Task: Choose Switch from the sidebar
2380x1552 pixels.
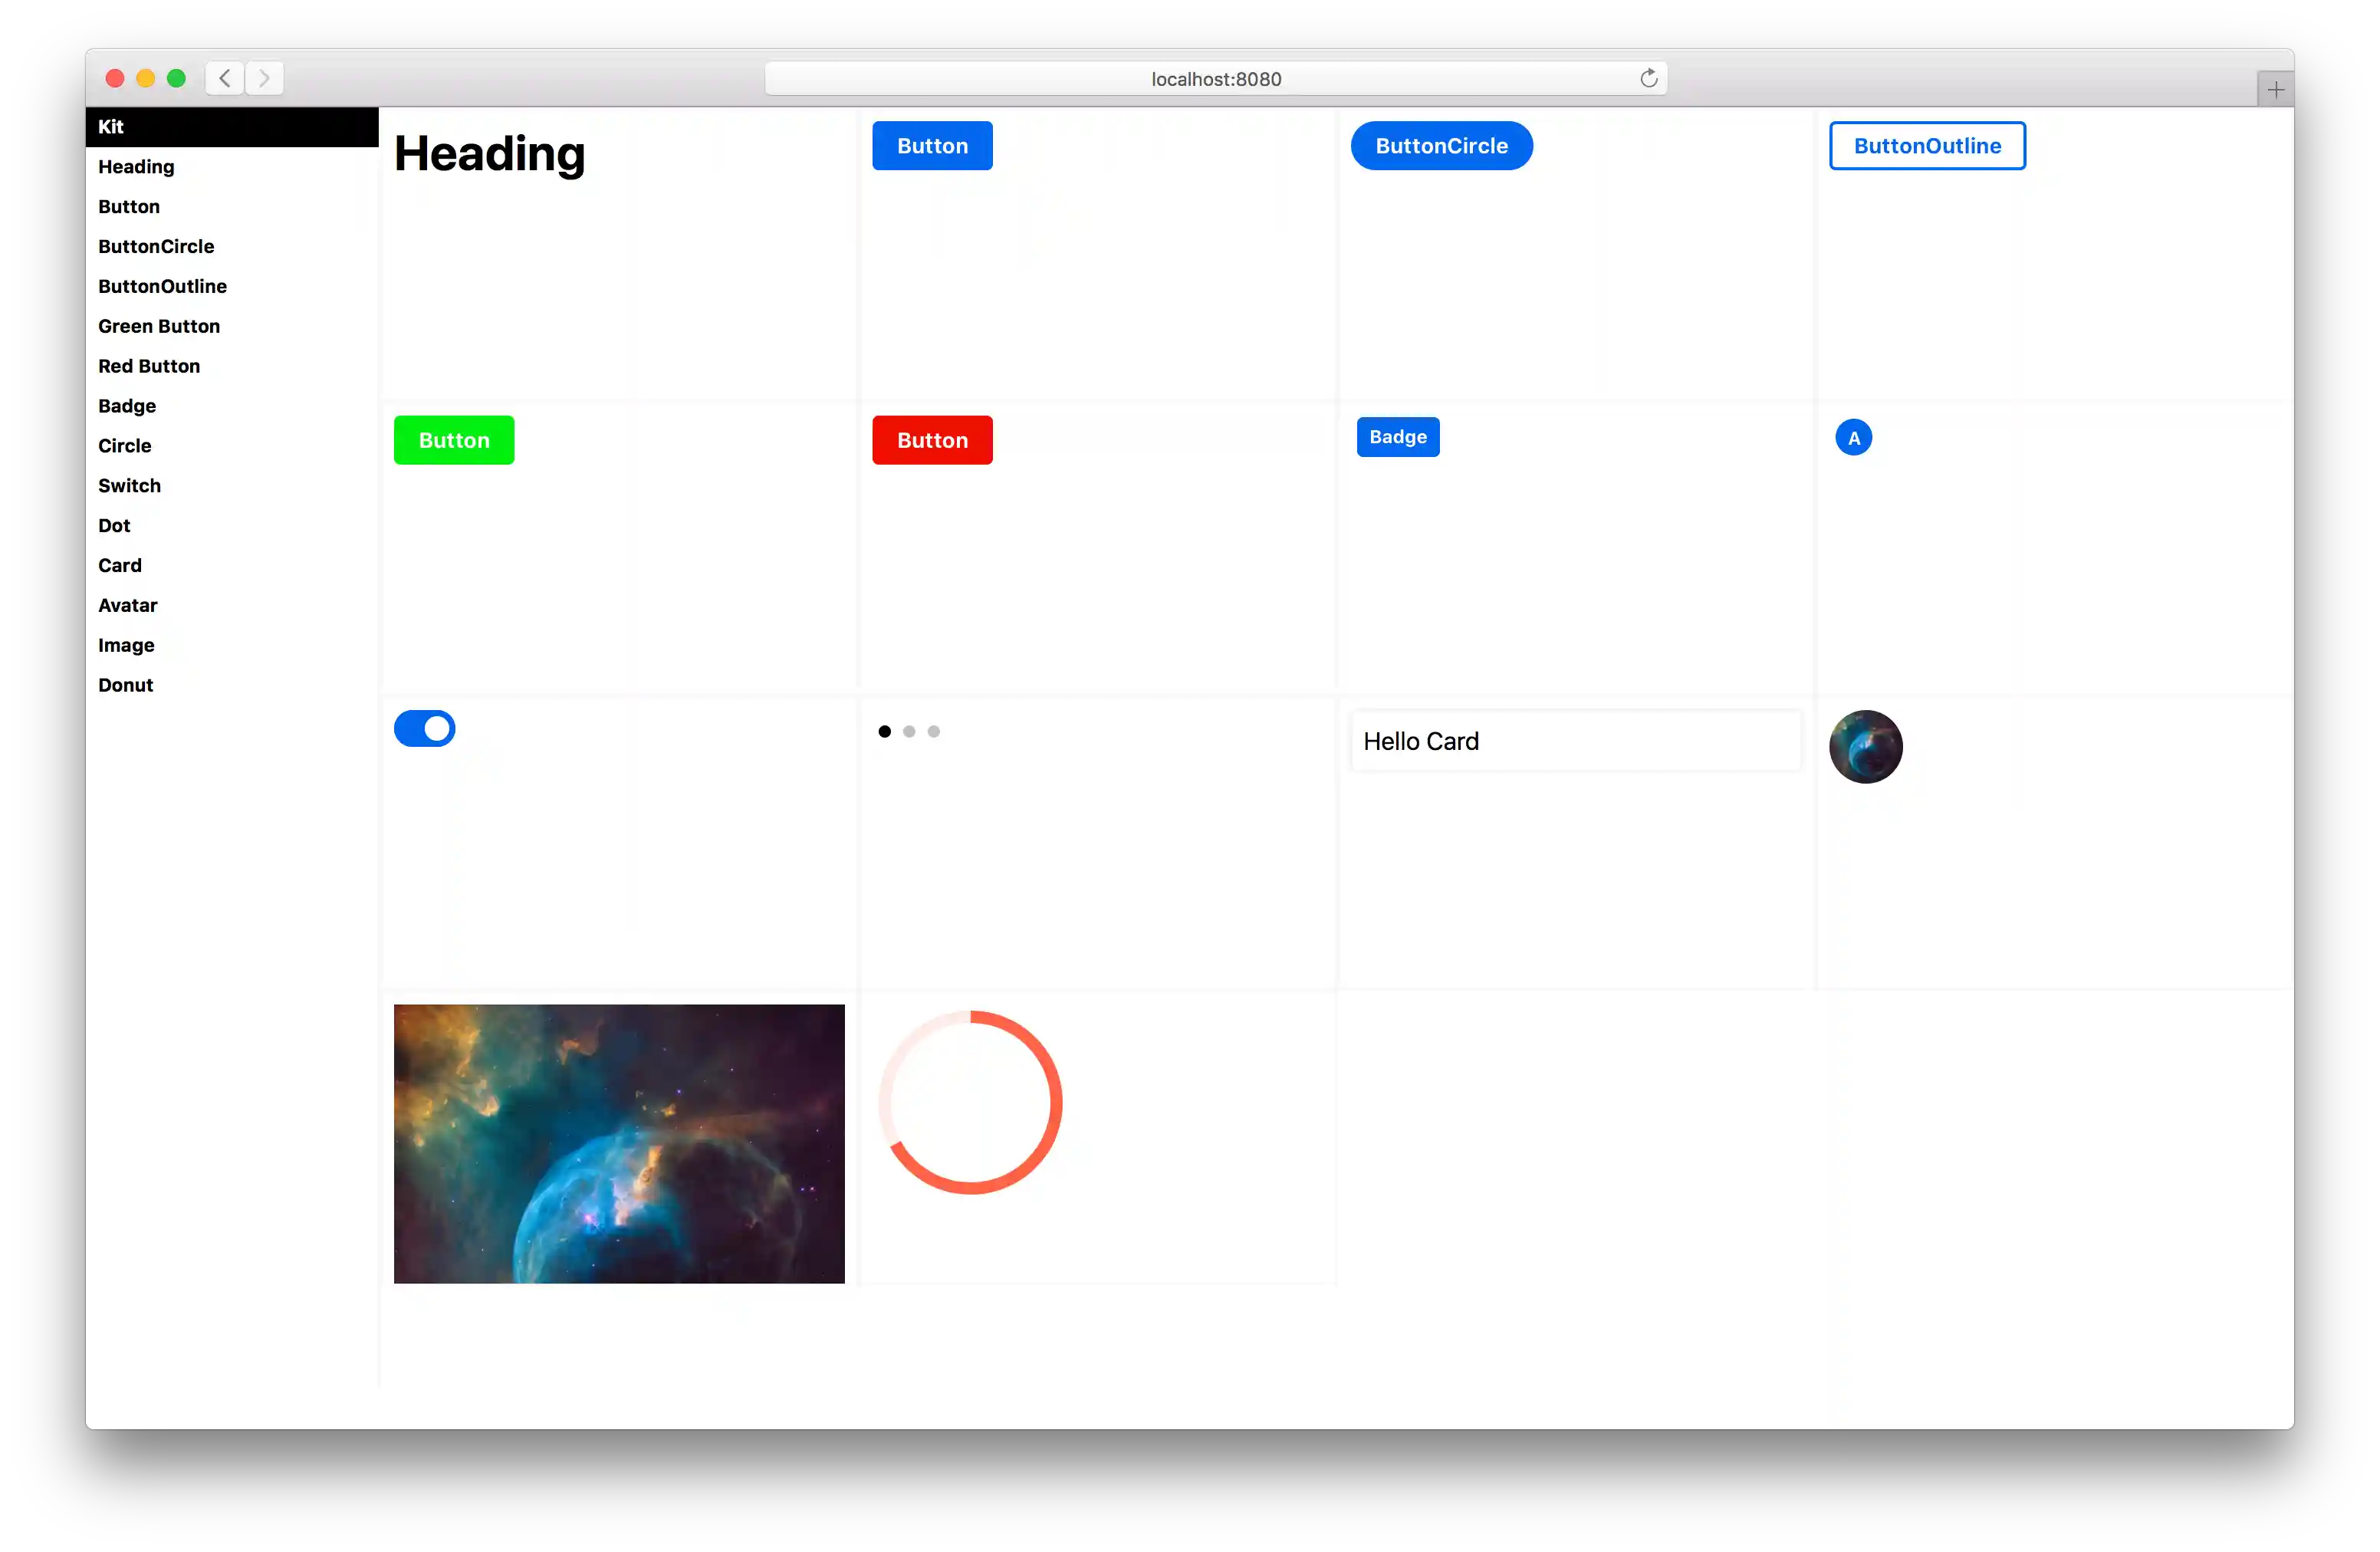Action: [129, 486]
